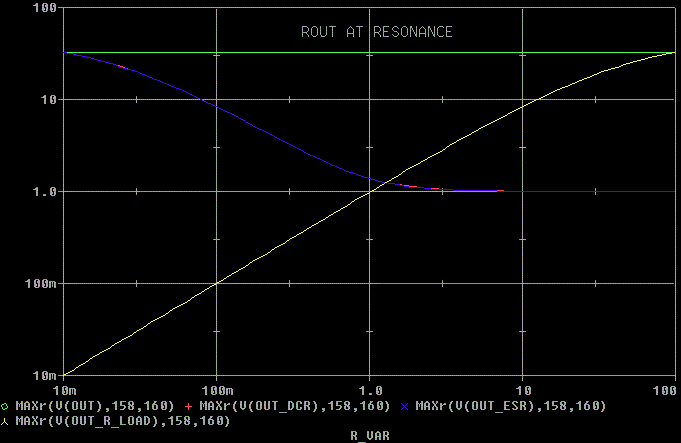This screenshot has height=443, width=681.
Task: Click the MAXr(V(OUT_DCR),158,160) legend text
Action: [x=294, y=407]
